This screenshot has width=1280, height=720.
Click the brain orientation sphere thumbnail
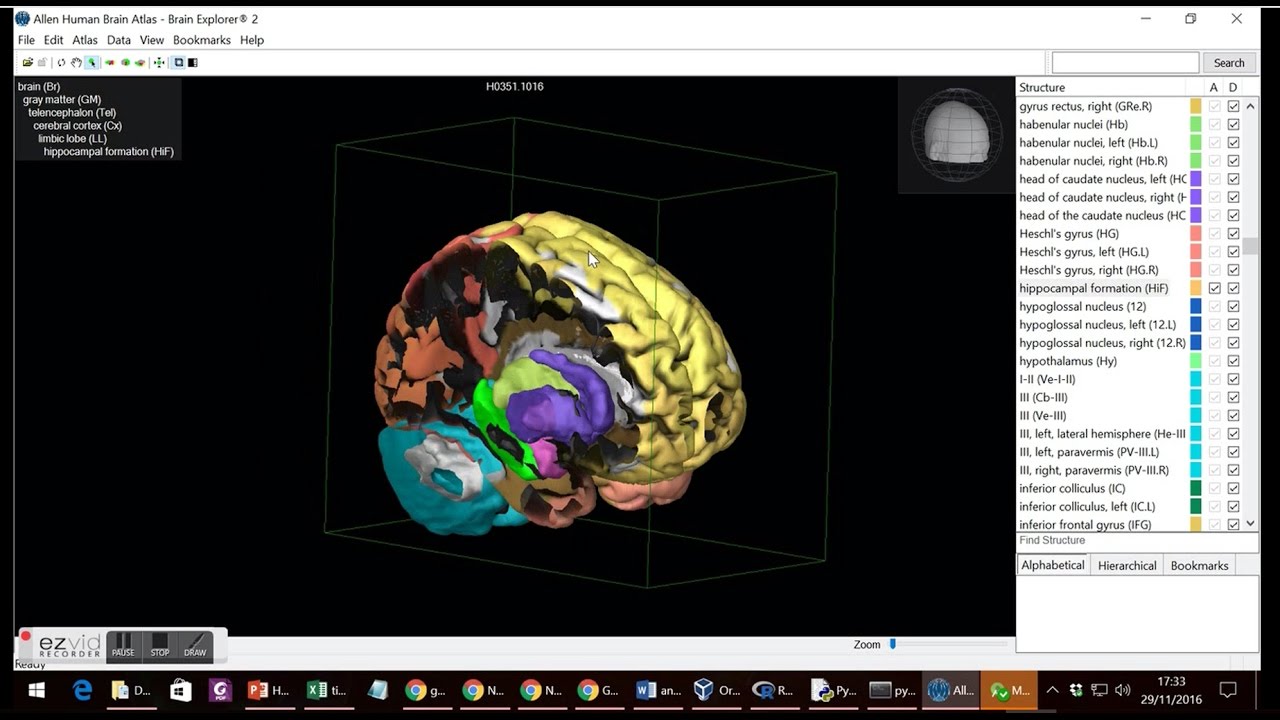[x=956, y=133]
